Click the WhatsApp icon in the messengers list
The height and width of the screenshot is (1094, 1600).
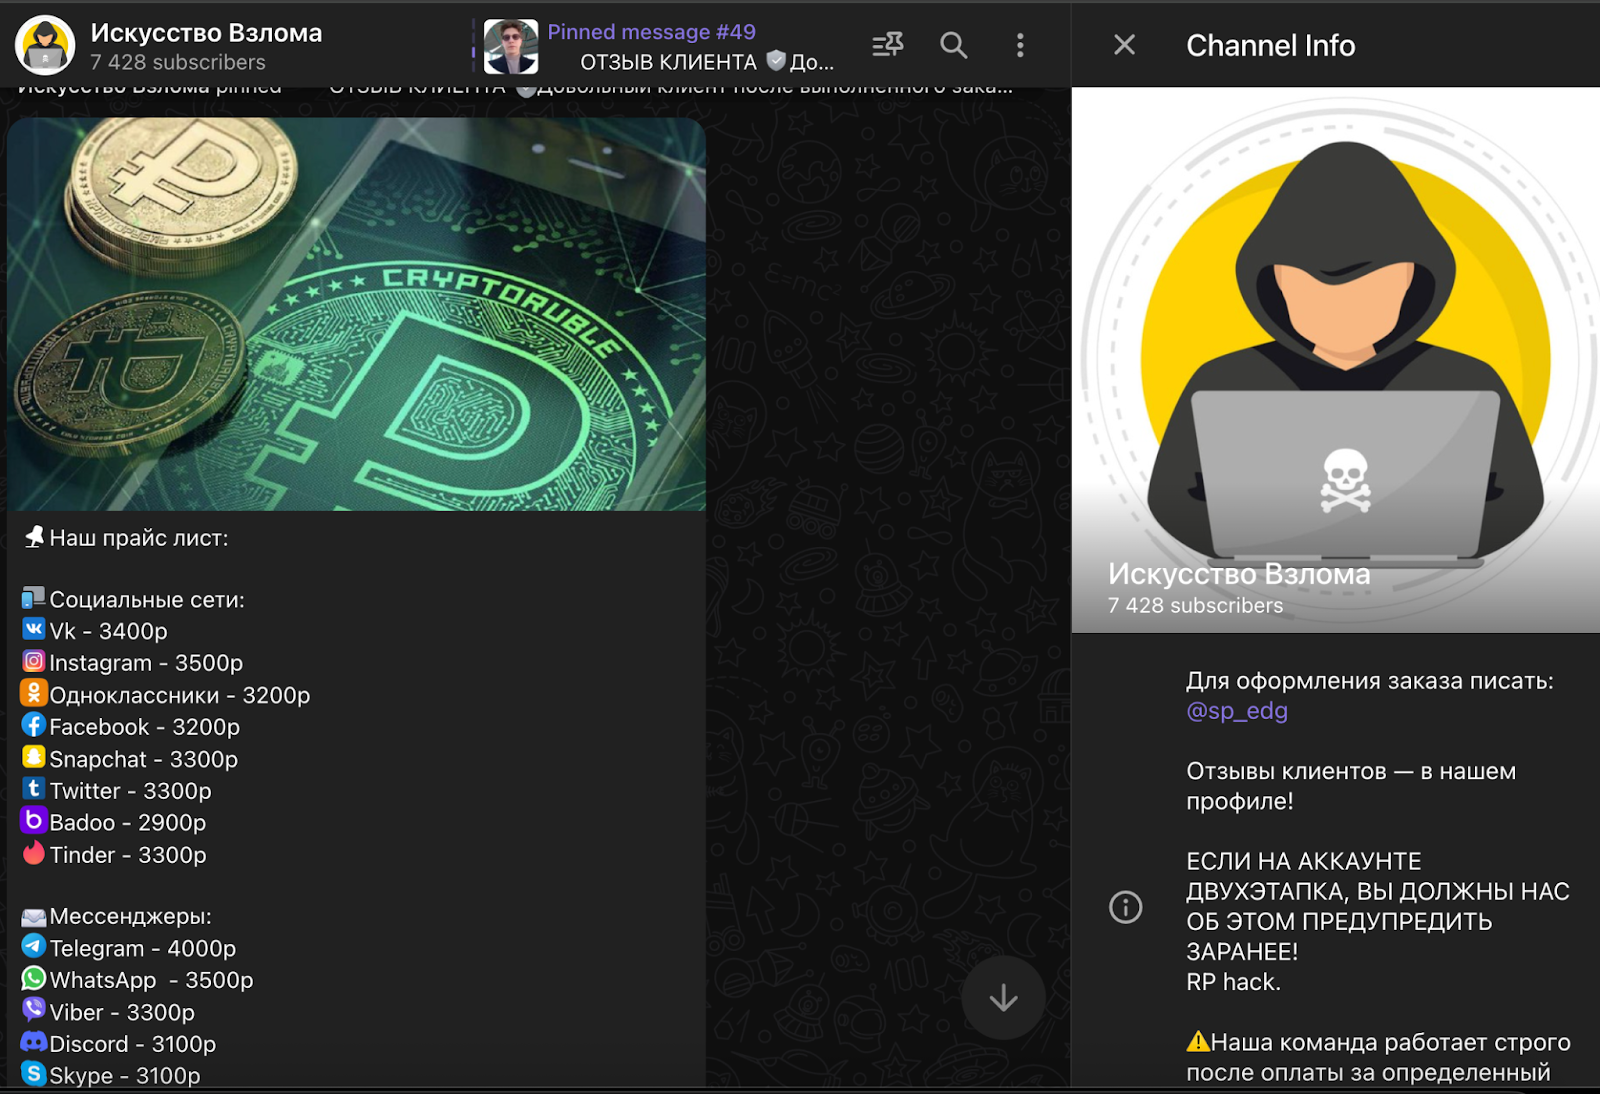click(33, 978)
